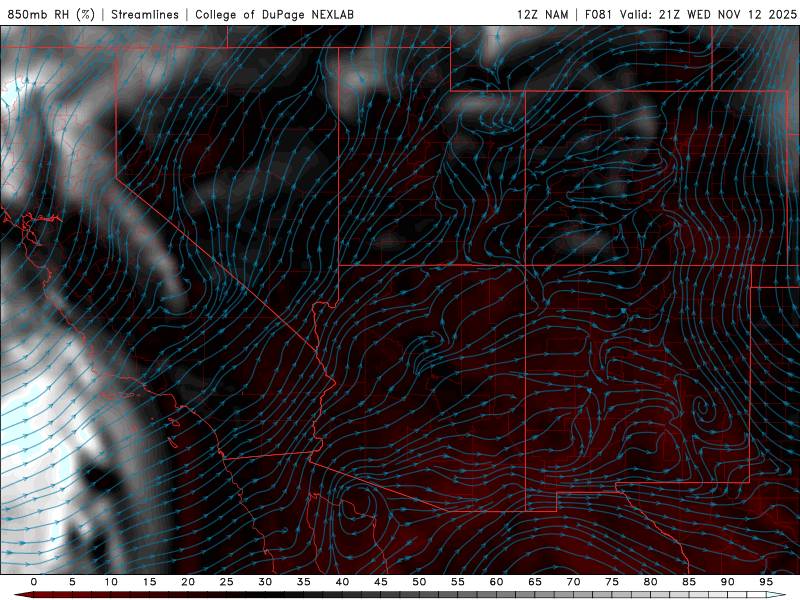Click the dark red left arrow of color bar
The height and width of the screenshot is (600, 800).
(x=23, y=595)
